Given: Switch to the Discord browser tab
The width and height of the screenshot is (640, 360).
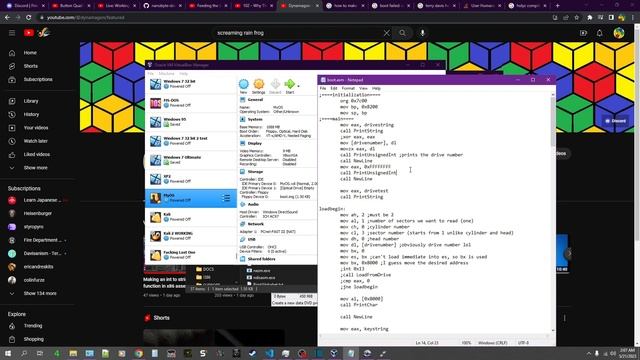Looking at the screenshot, I should coord(25,6).
